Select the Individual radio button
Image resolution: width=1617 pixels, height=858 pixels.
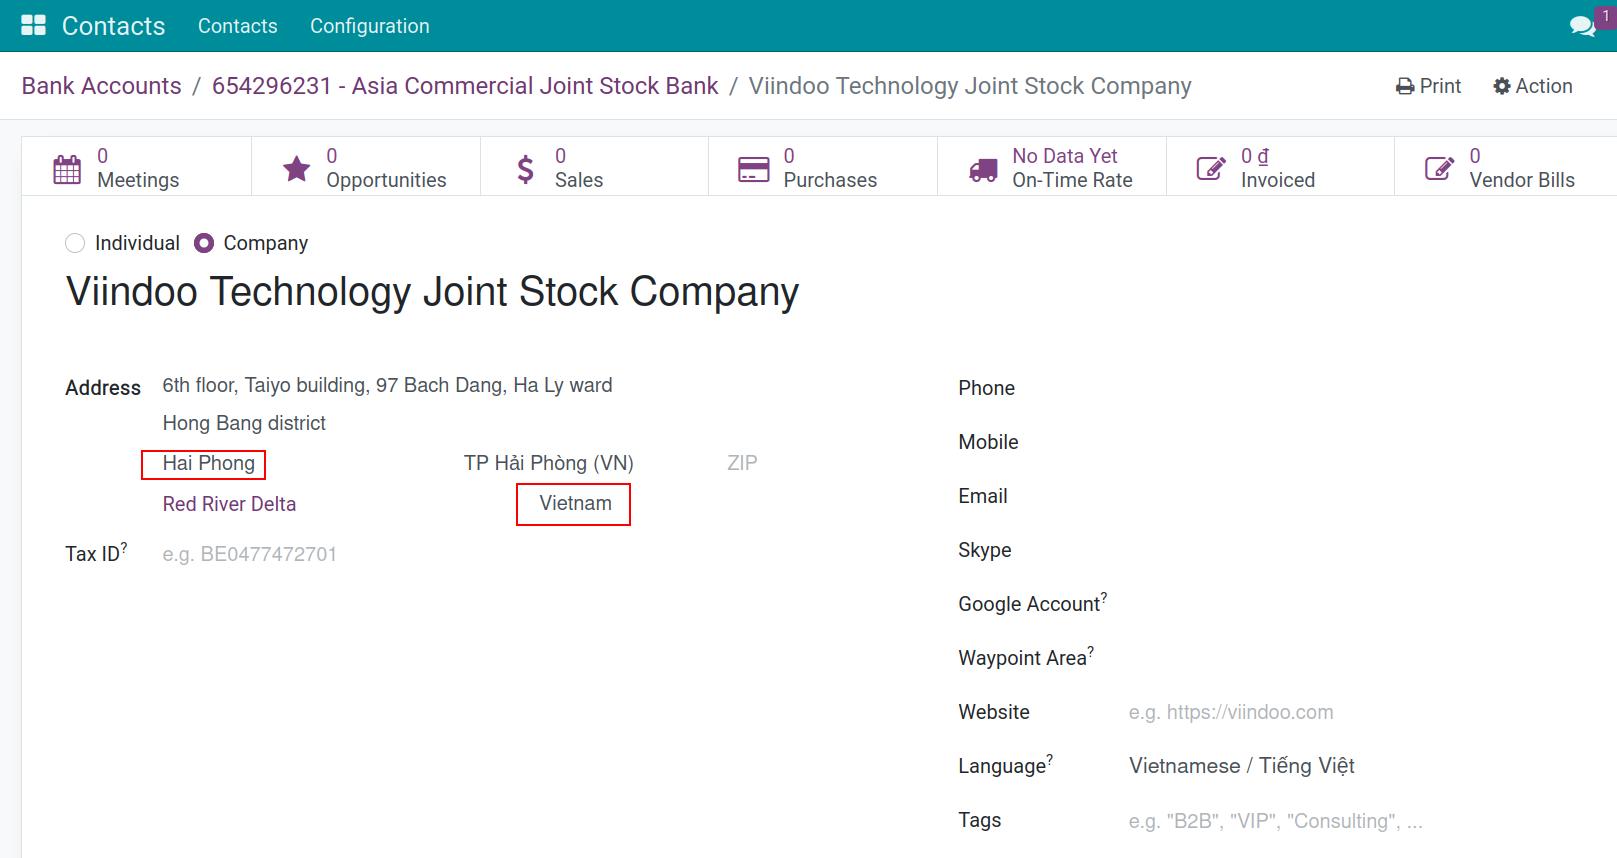click(75, 243)
